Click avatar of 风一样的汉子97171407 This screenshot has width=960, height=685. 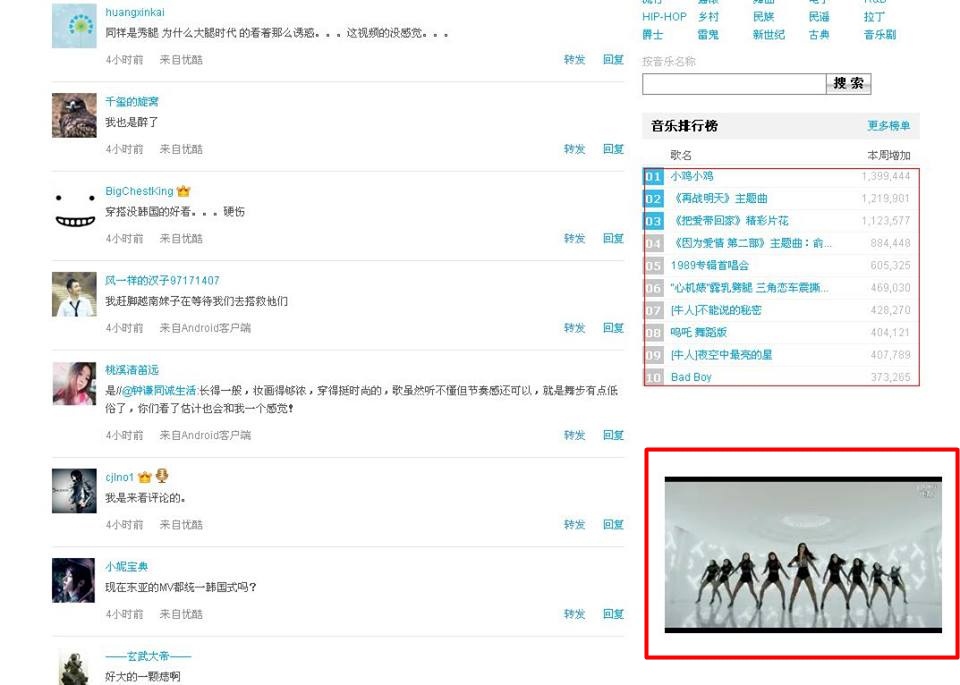point(74,294)
